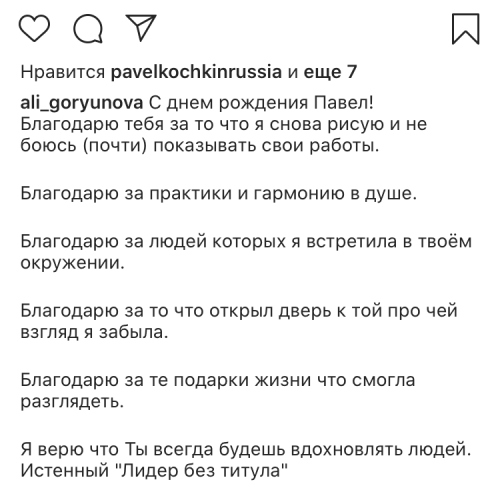Click the line "взгляд я забыла."

coord(94,332)
